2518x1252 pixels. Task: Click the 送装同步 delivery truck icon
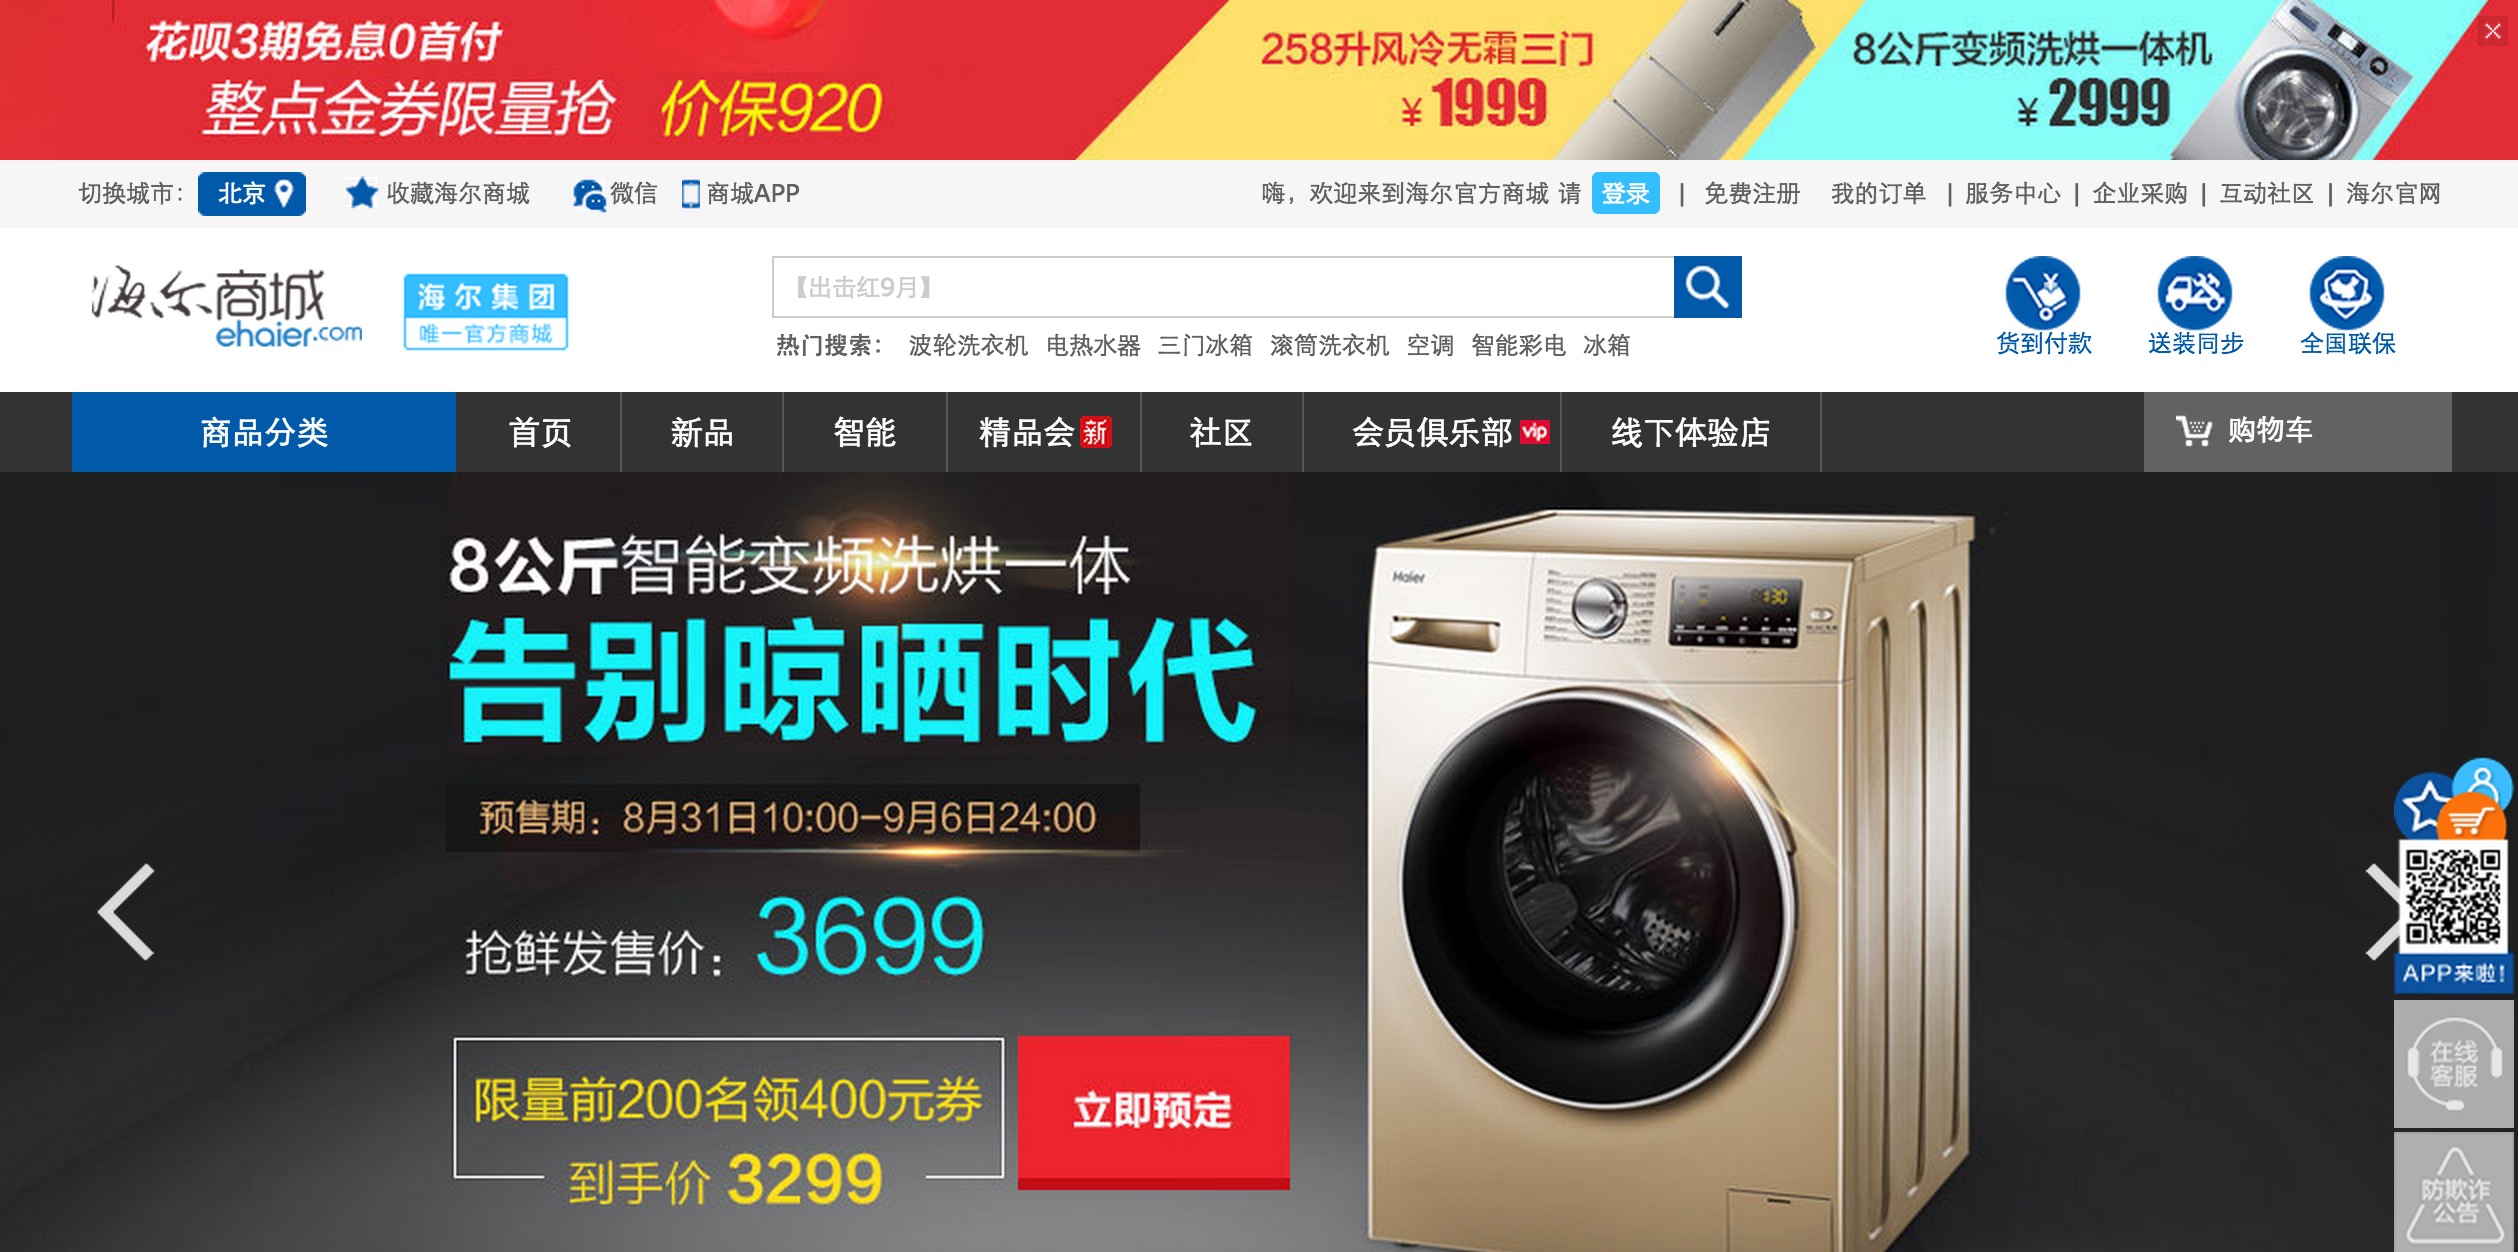(x=2194, y=292)
